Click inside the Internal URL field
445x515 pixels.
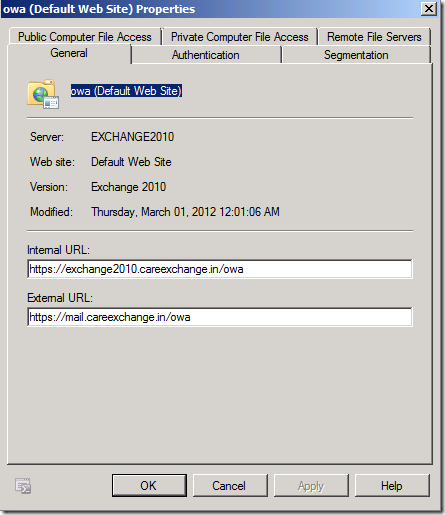point(220,269)
